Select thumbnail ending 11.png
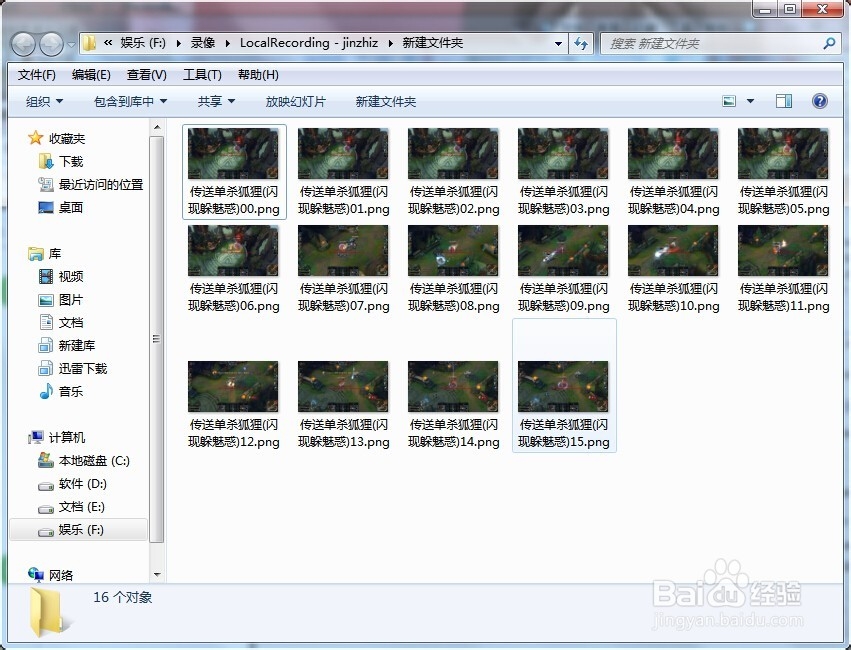This screenshot has height=650, width=851. [783, 251]
